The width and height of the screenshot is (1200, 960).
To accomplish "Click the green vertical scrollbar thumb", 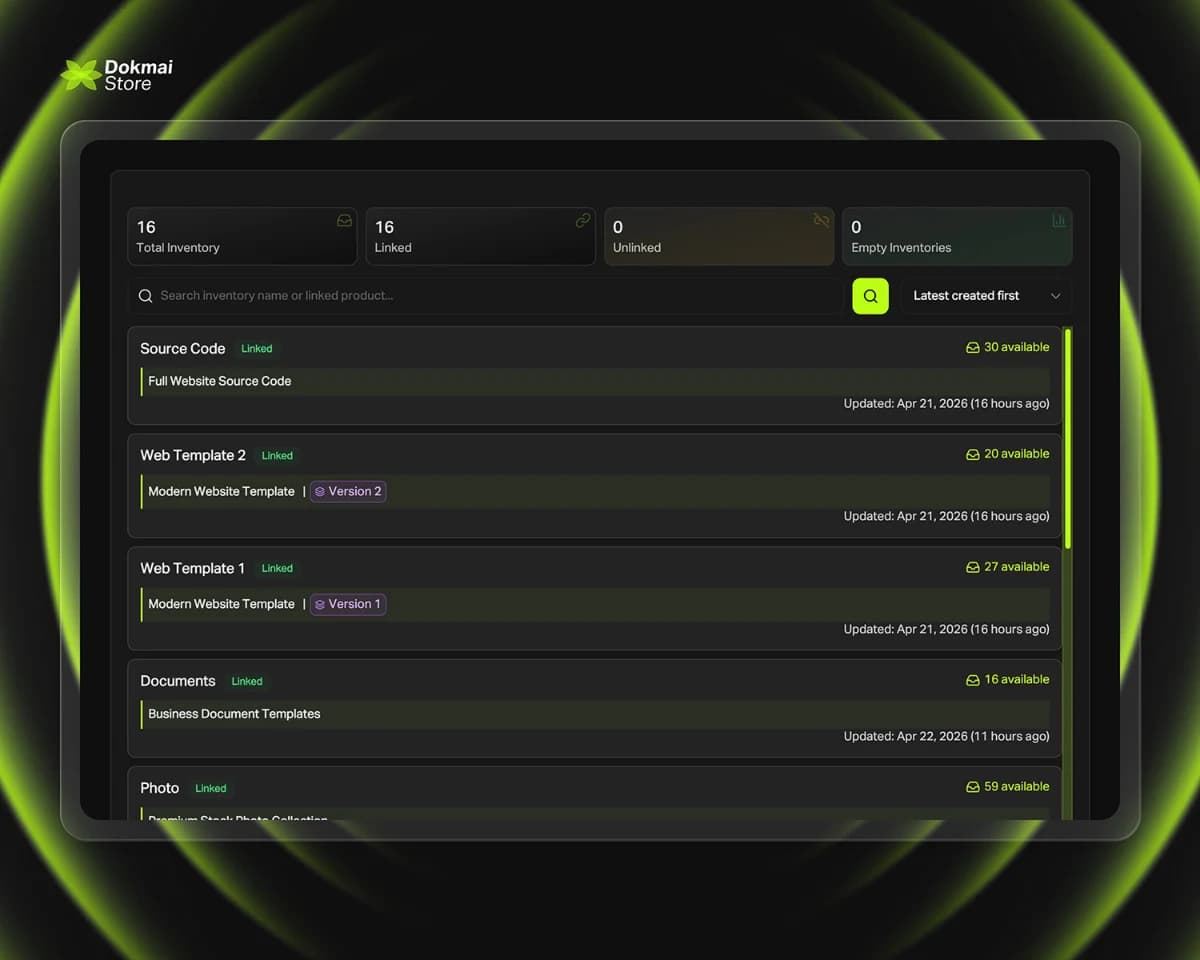I will tap(1068, 438).
